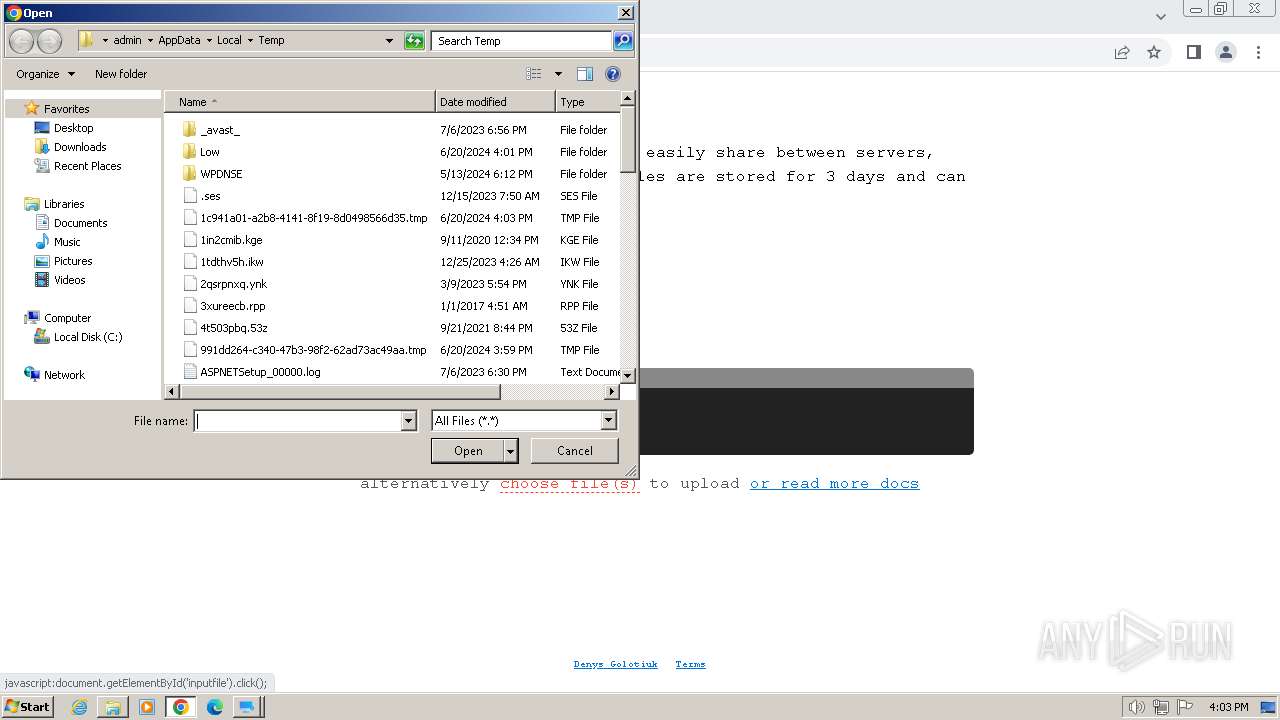Open the Denys Golotiuk footer link
Image resolution: width=1280 pixels, height=720 pixels.
coord(615,664)
